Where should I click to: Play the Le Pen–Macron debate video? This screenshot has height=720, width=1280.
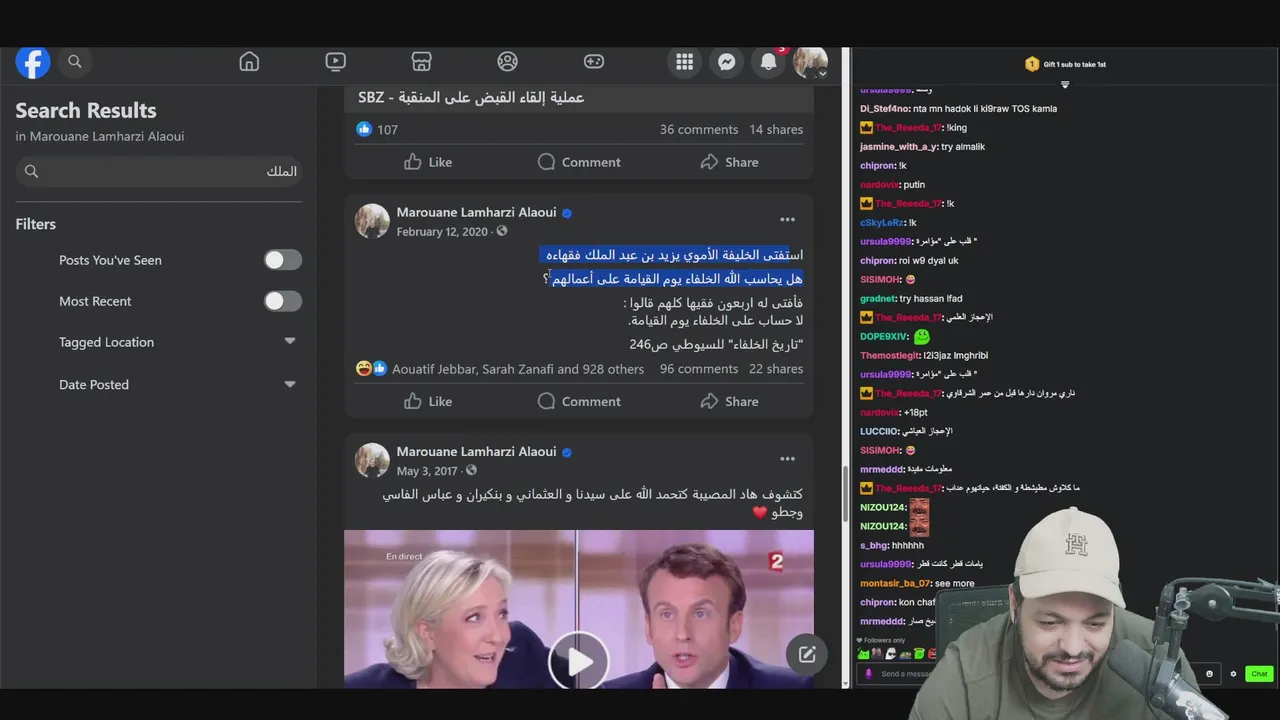tap(579, 660)
